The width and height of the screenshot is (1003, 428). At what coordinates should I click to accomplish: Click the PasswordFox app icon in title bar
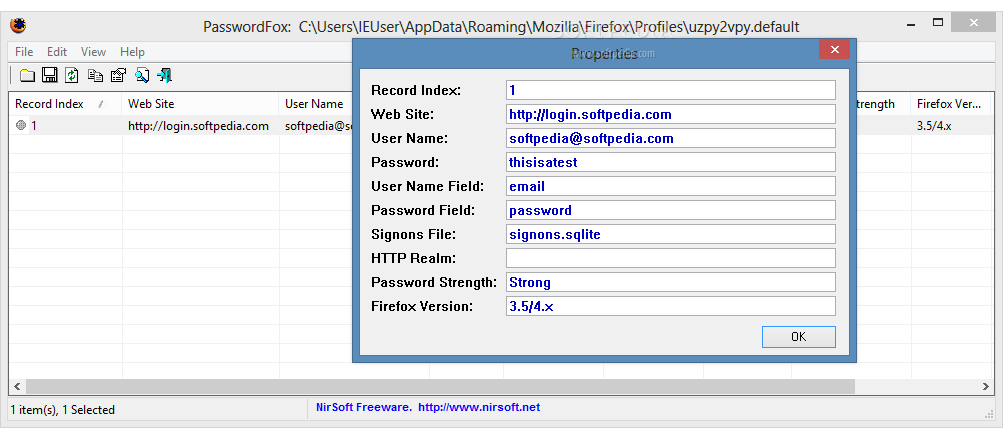tap(18, 26)
